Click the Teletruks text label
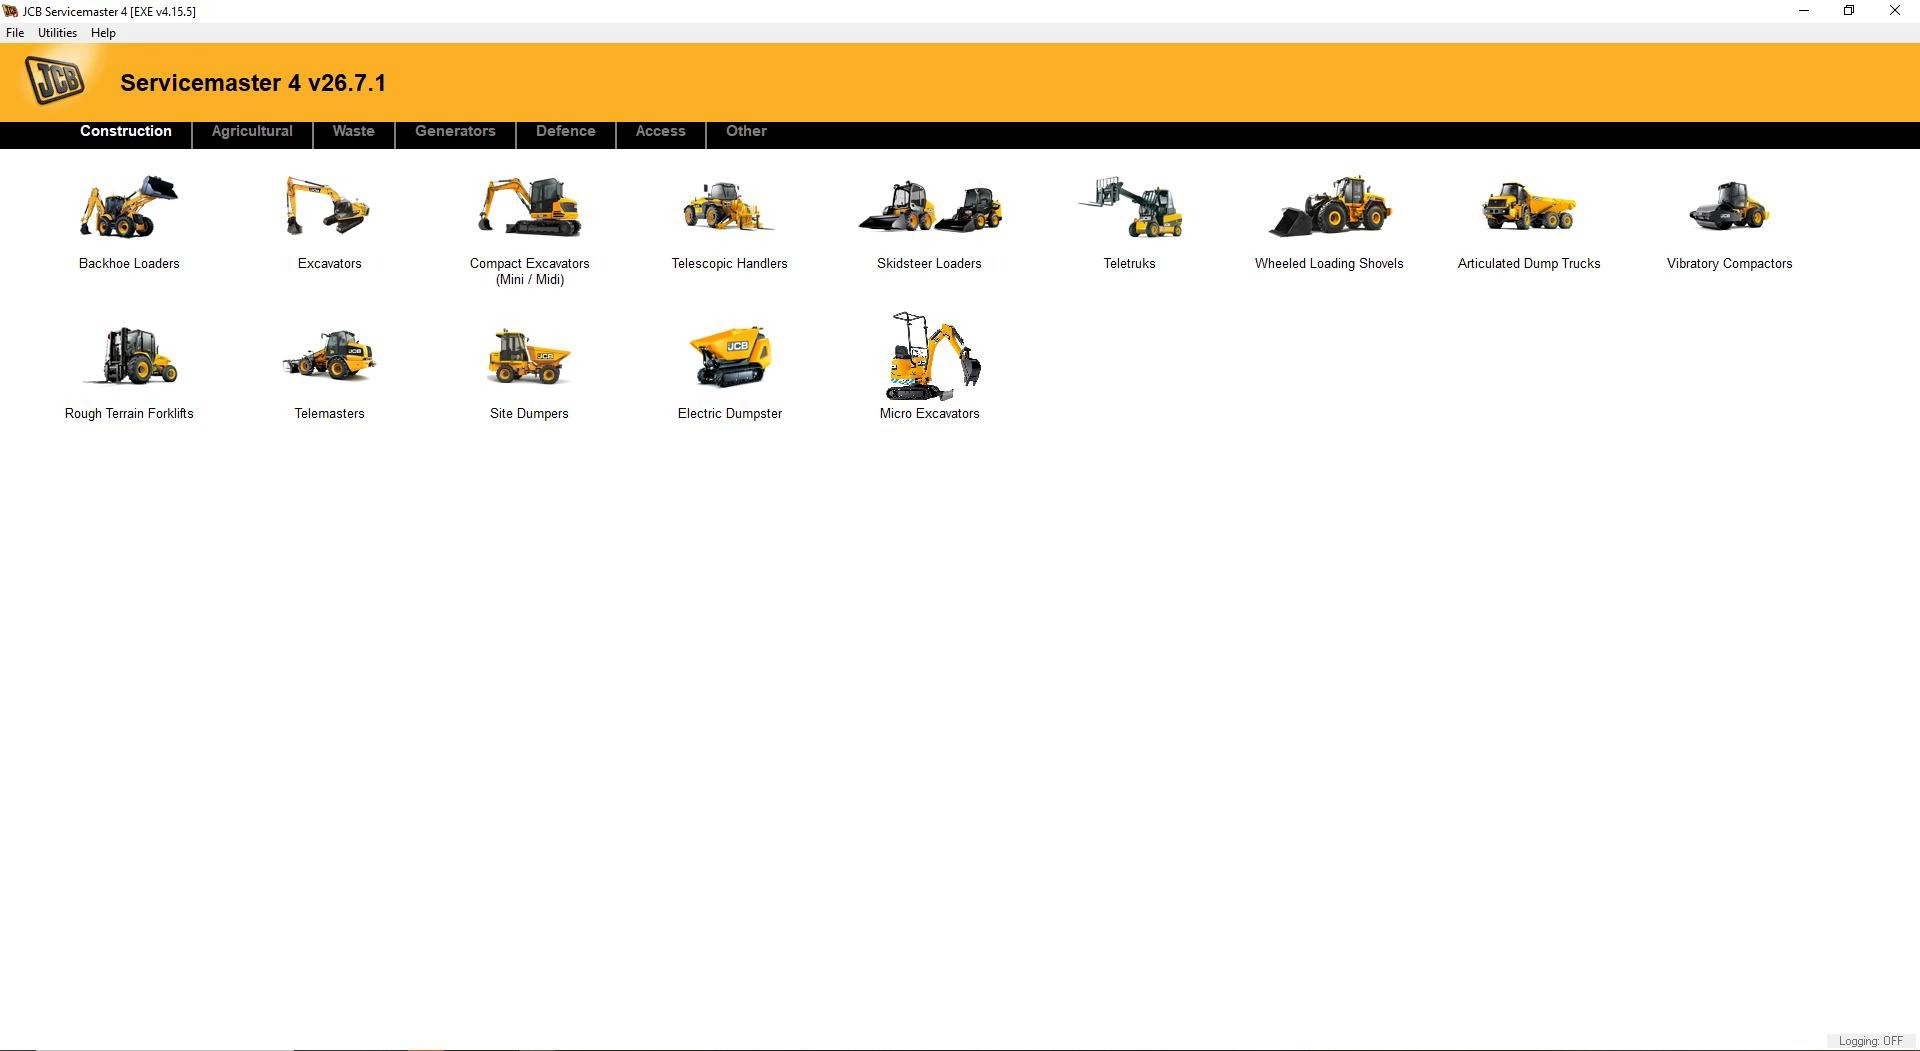The height and width of the screenshot is (1051, 1920). [x=1129, y=264]
